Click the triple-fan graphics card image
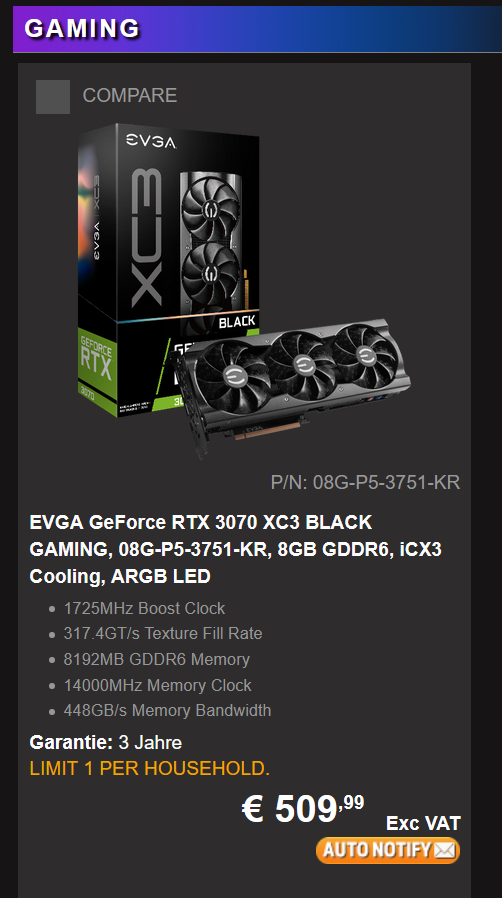Image resolution: width=502 pixels, height=898 pixels. click(291, 383)
